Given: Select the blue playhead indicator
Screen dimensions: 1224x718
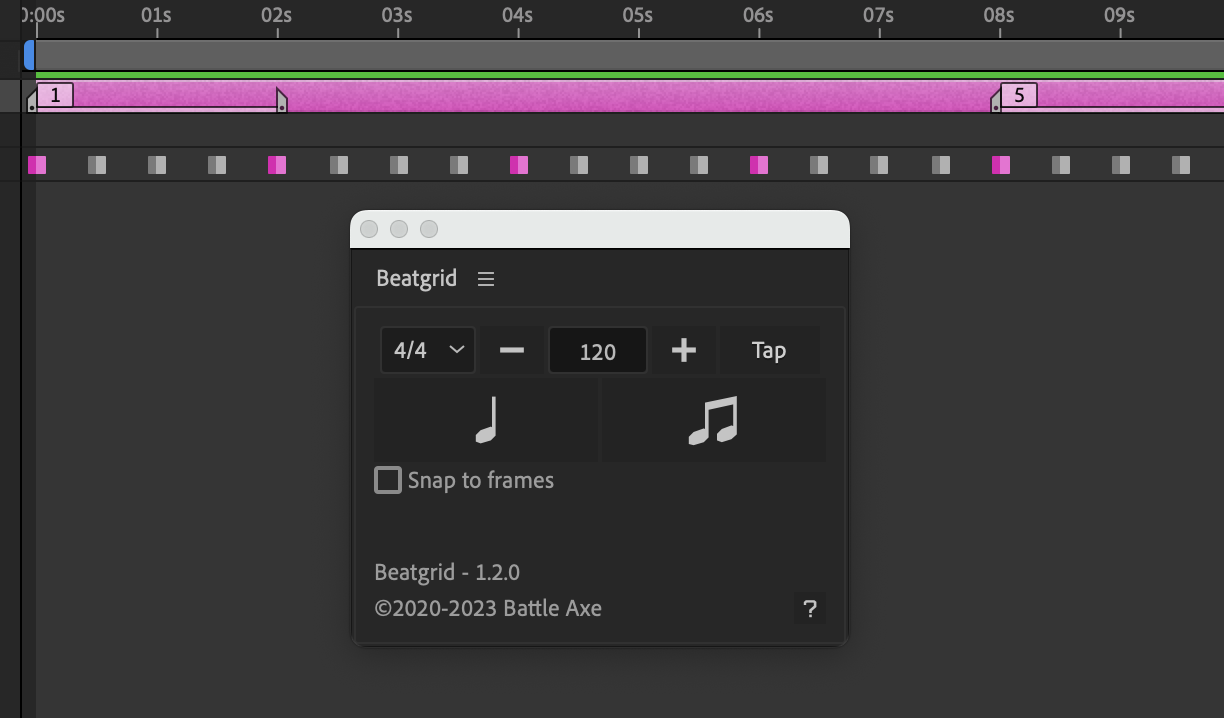Looking at the screenshot, I should (x=30, y=56).
